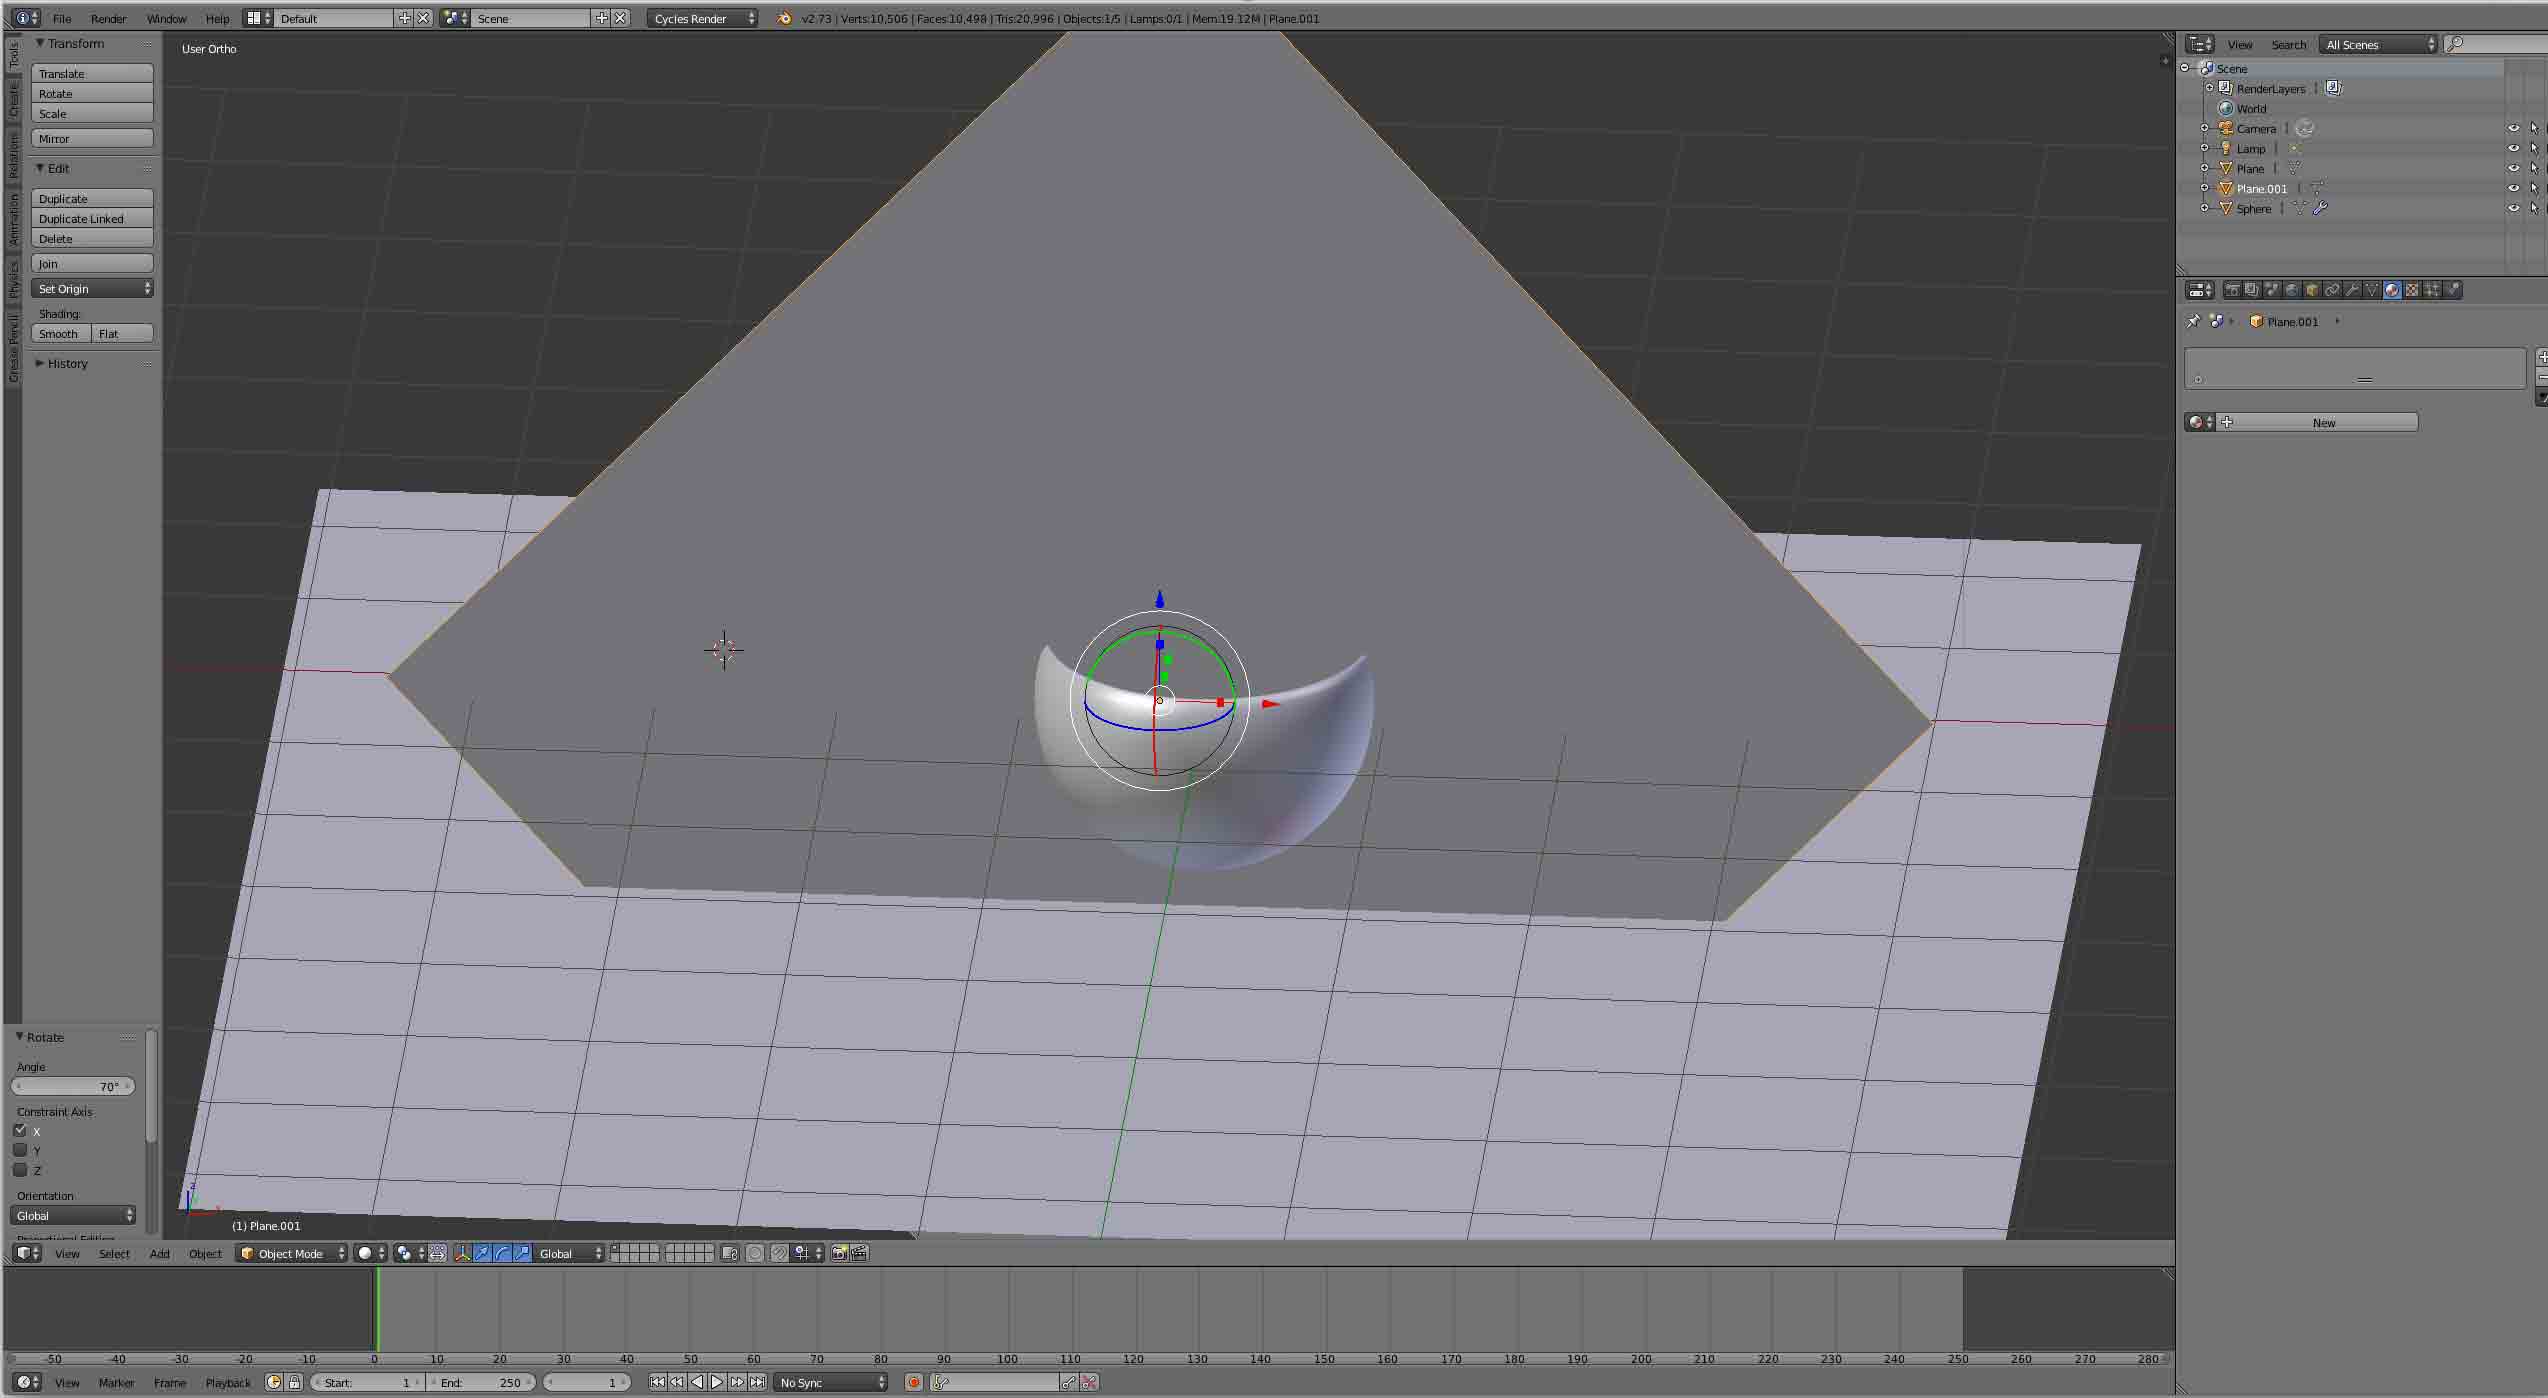Toggle visibility of the Camera object
The image size is (2548, 1398).
(x=2513, y=128)
